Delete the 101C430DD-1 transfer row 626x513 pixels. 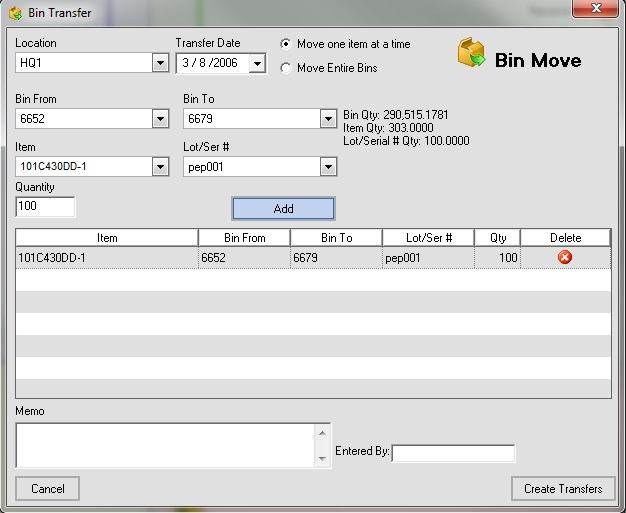565,257
